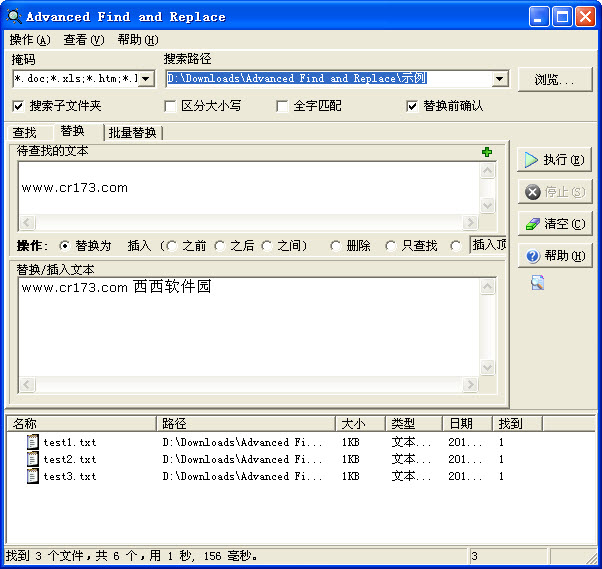
Task: Sort results by 找到 column header
Action: click(517, 424)
